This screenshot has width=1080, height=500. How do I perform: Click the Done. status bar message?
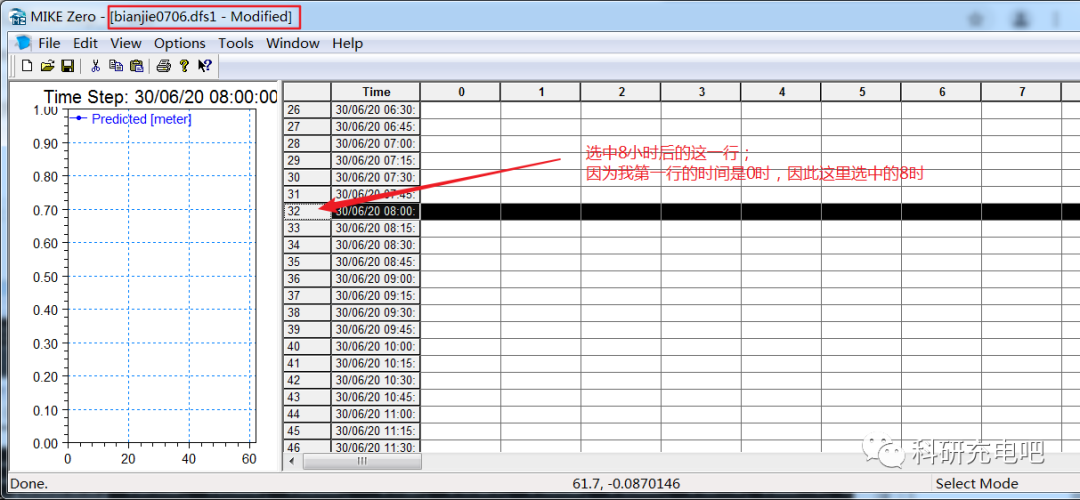(28, 484)
